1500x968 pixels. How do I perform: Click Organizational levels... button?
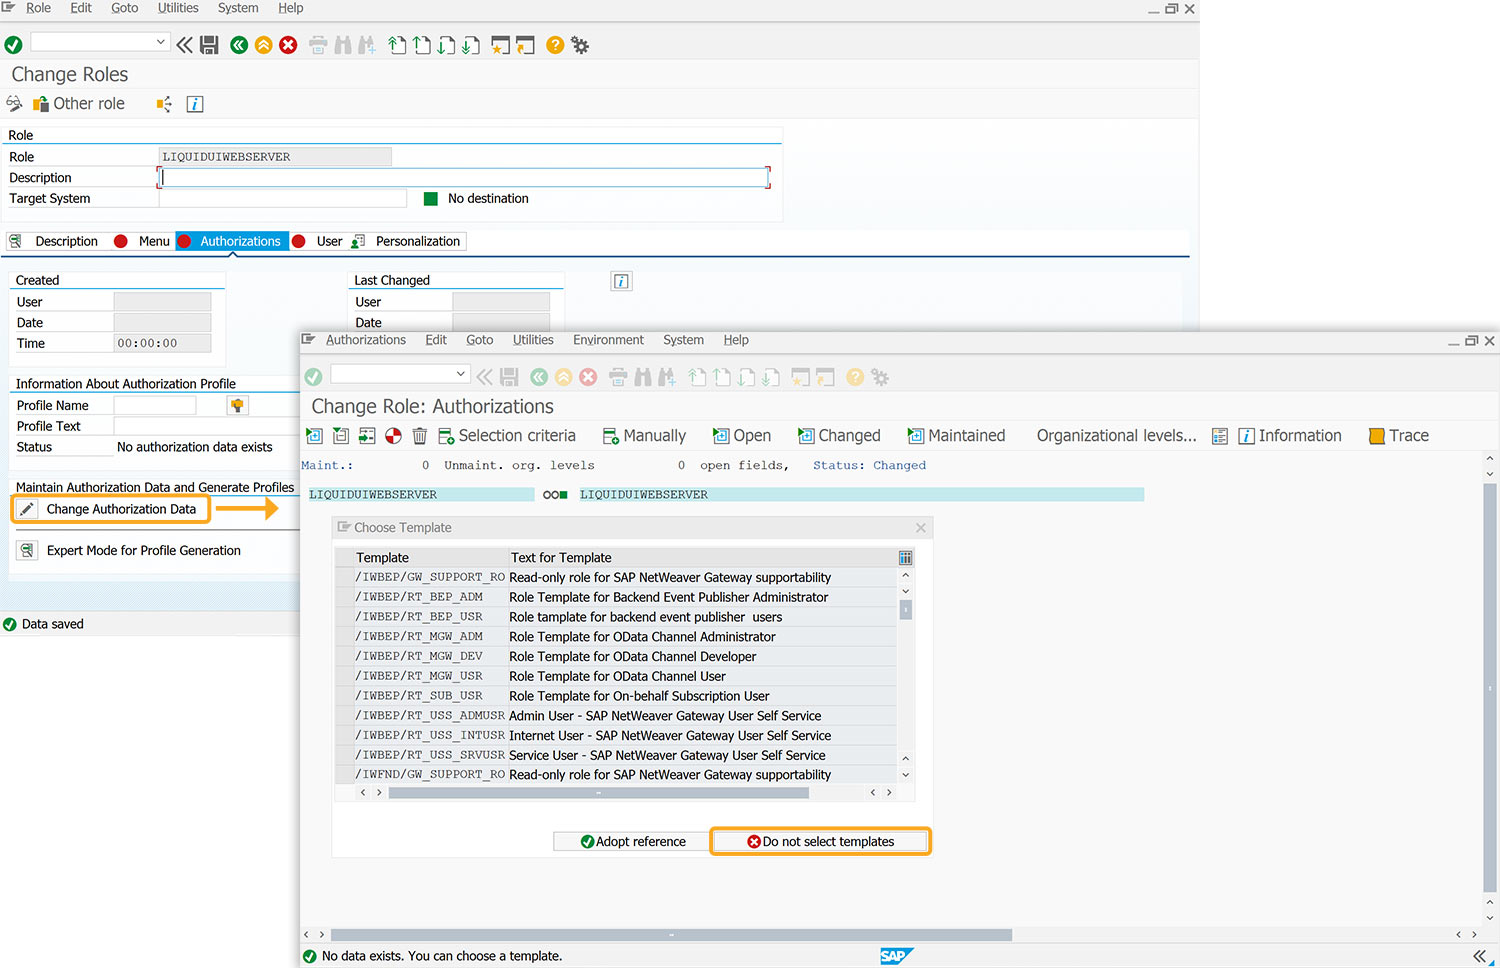[1116, 436]
